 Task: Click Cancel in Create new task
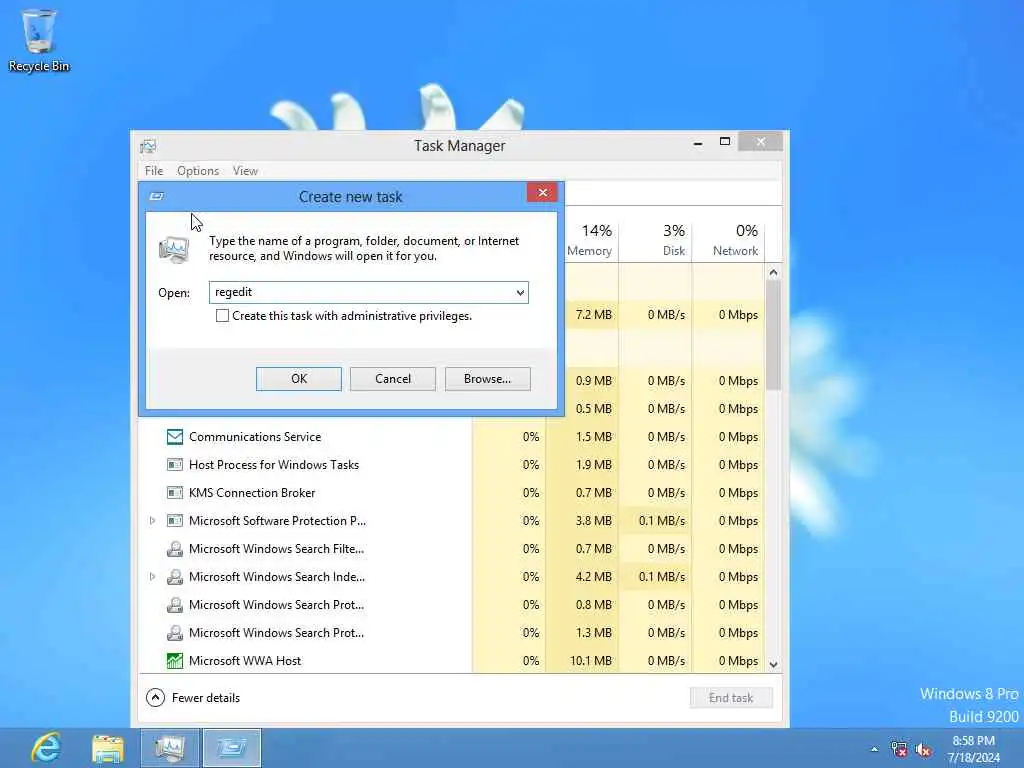click(392, 379)
